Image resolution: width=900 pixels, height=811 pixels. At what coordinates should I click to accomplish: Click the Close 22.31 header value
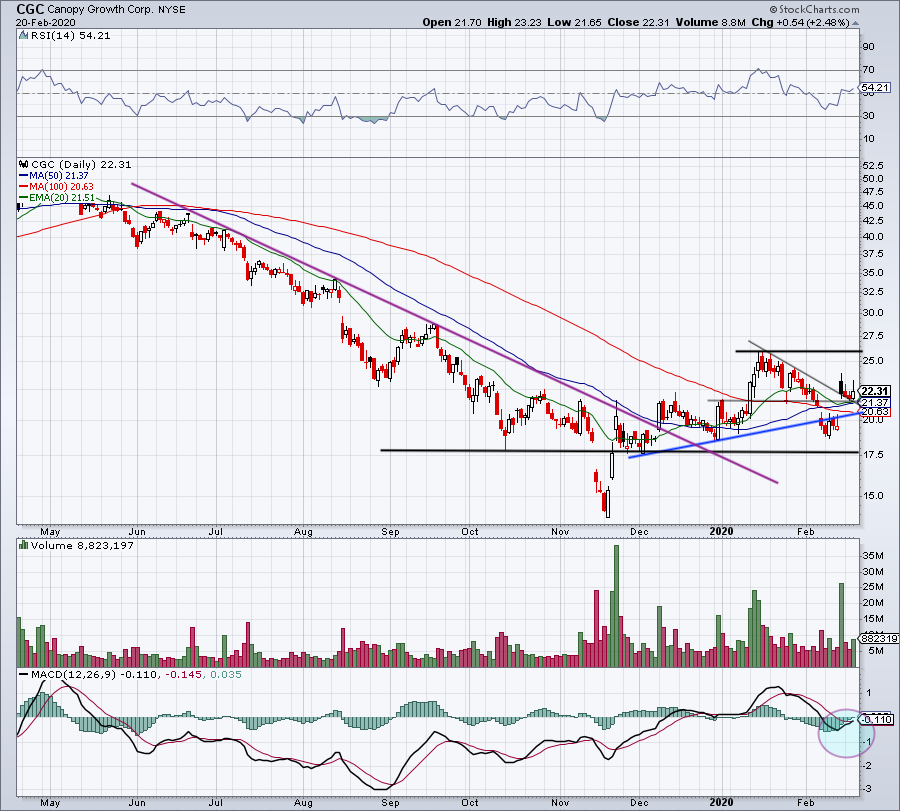(x=638, y=22)
